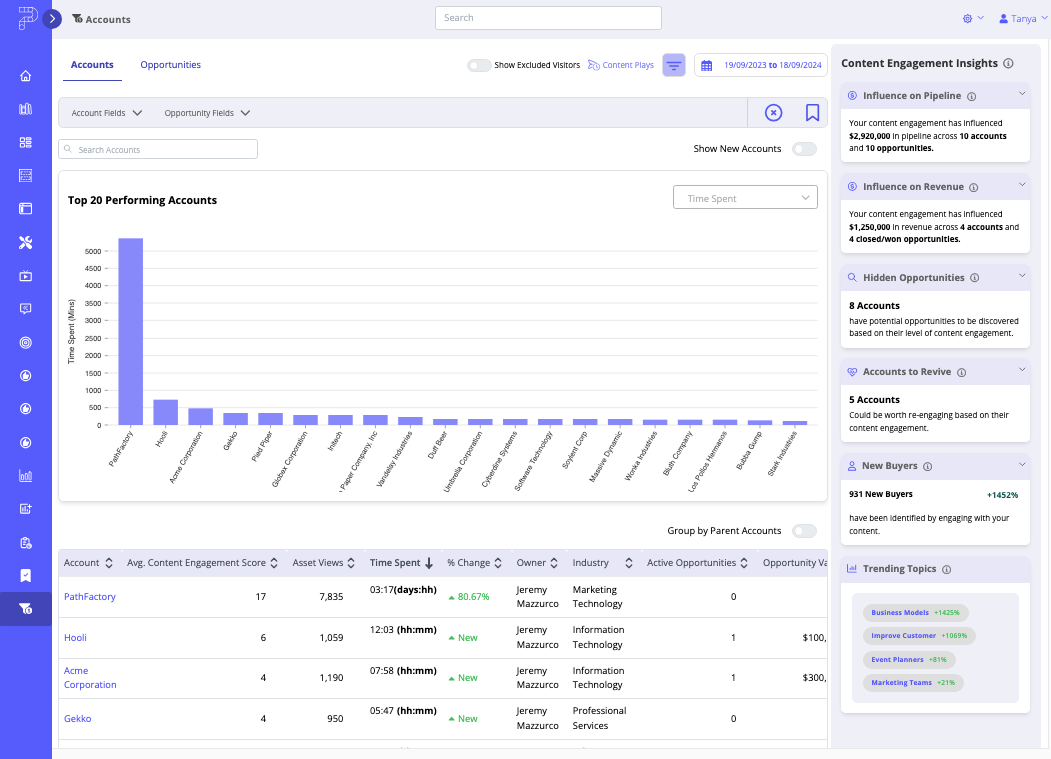
Task: Open the Account Fields dropdown
Action: 104,112
